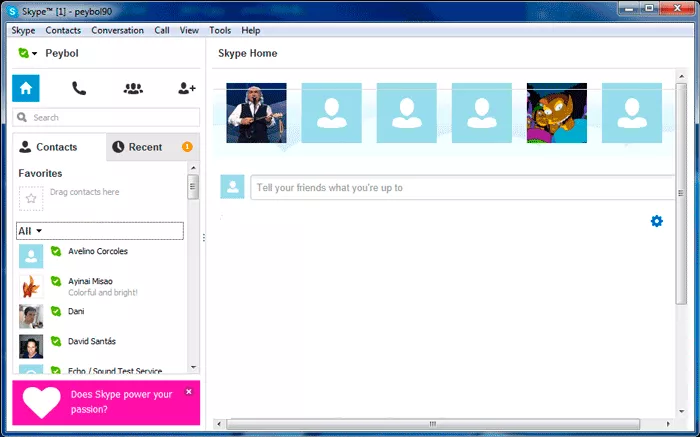Close the pink Skype passion banner
Image resolution: width=700 pixels, height=437 pixels.
tap(189, 391)
